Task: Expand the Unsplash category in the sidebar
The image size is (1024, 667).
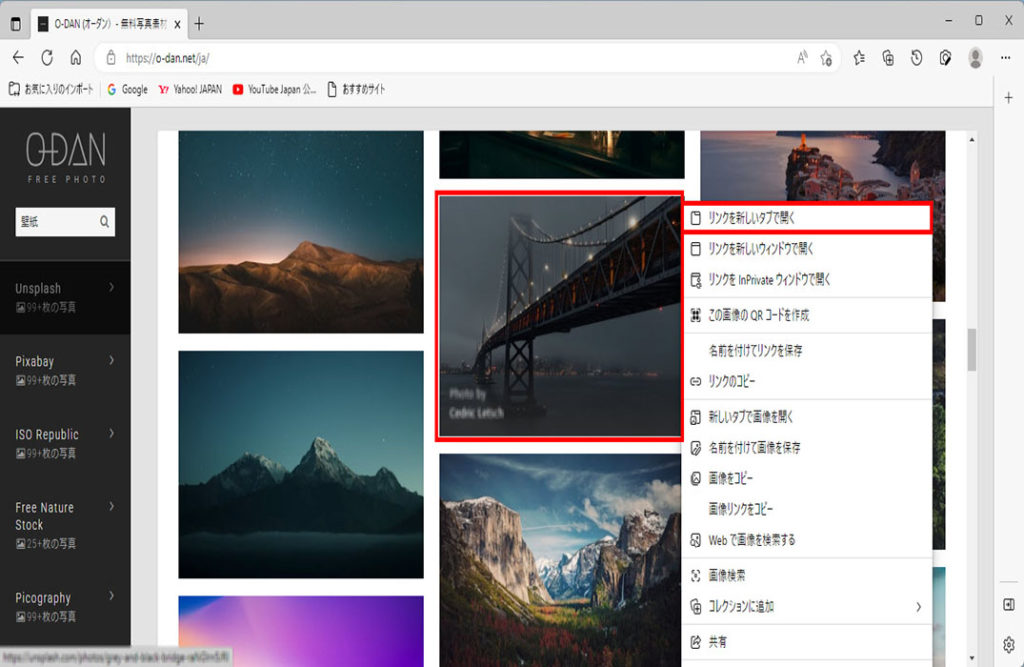Action: (111, 288)
